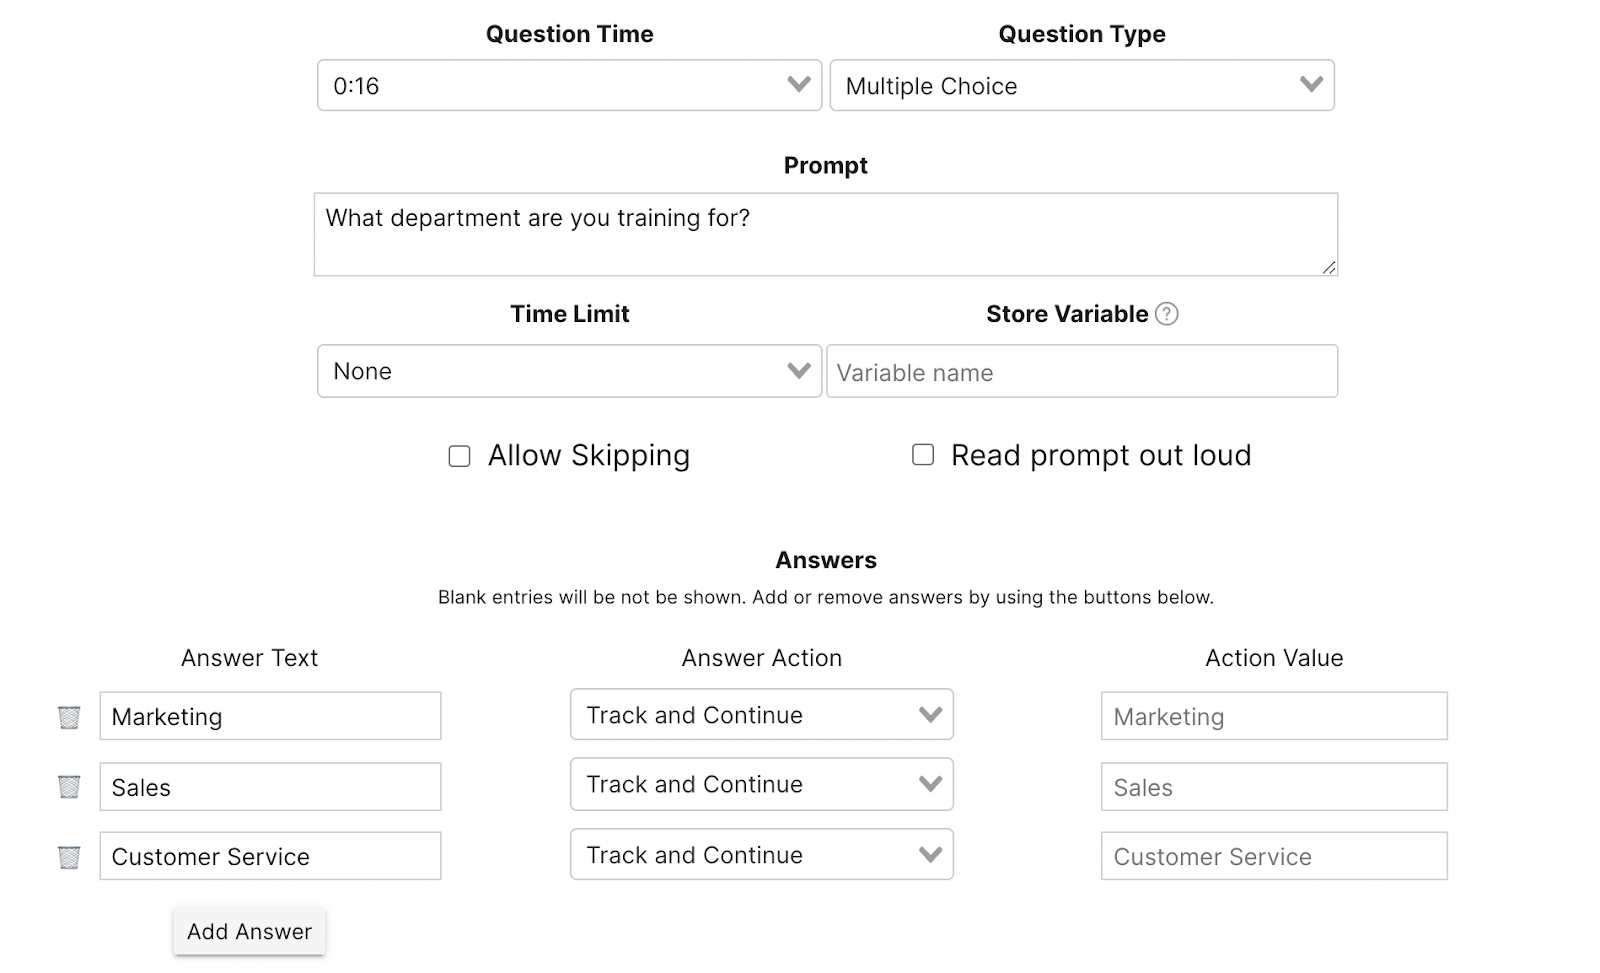The image size is (1600, 973).
Task: Click inside the Prompt text area
Action: pos(826,234)
